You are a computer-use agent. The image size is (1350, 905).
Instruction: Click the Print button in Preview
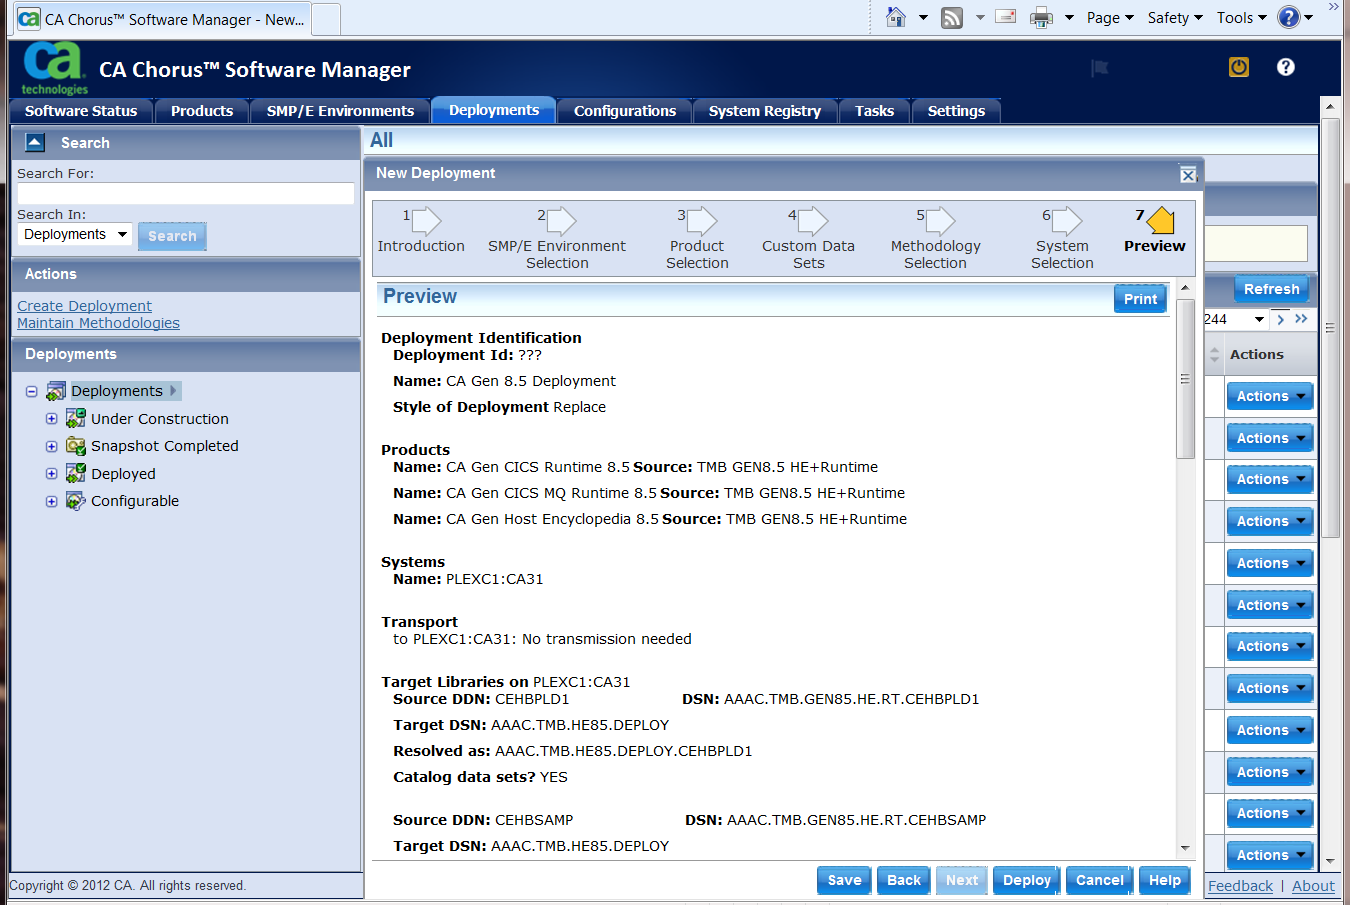[1140, 299]
